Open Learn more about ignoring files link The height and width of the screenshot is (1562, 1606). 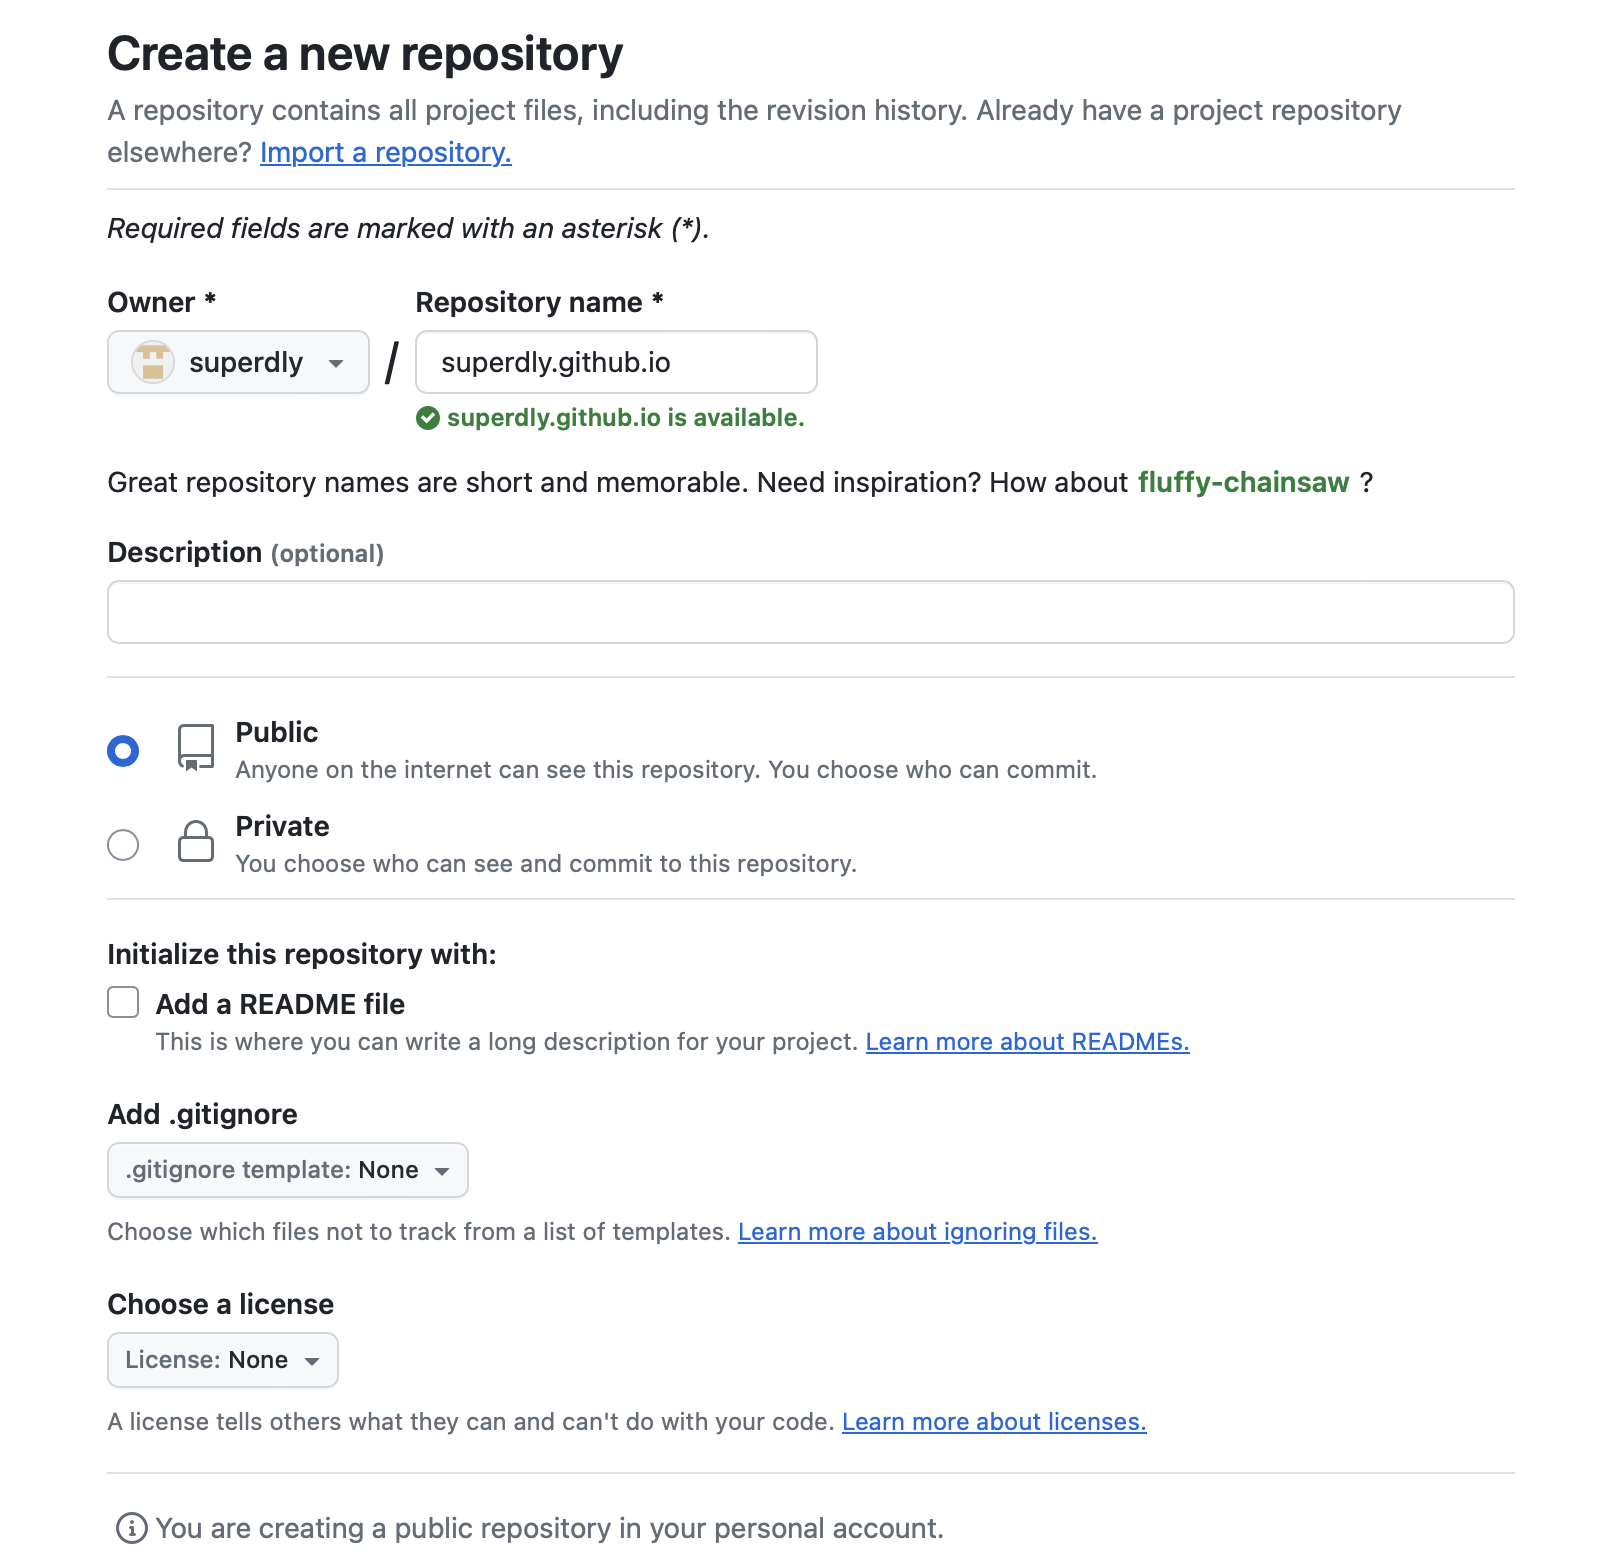(917, 1232)
